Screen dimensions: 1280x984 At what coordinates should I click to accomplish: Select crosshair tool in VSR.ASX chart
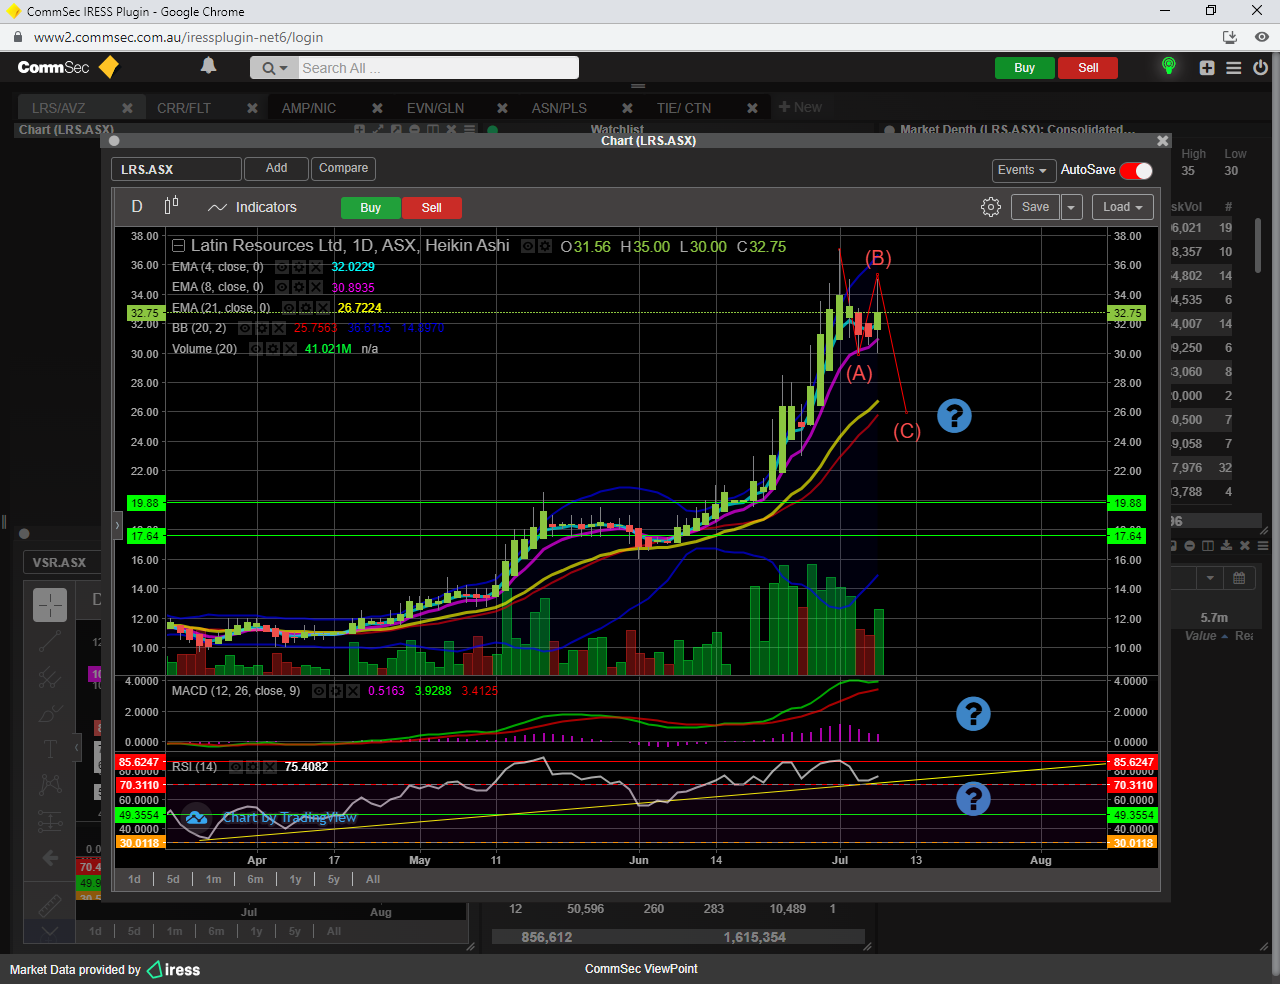[50, 604]
